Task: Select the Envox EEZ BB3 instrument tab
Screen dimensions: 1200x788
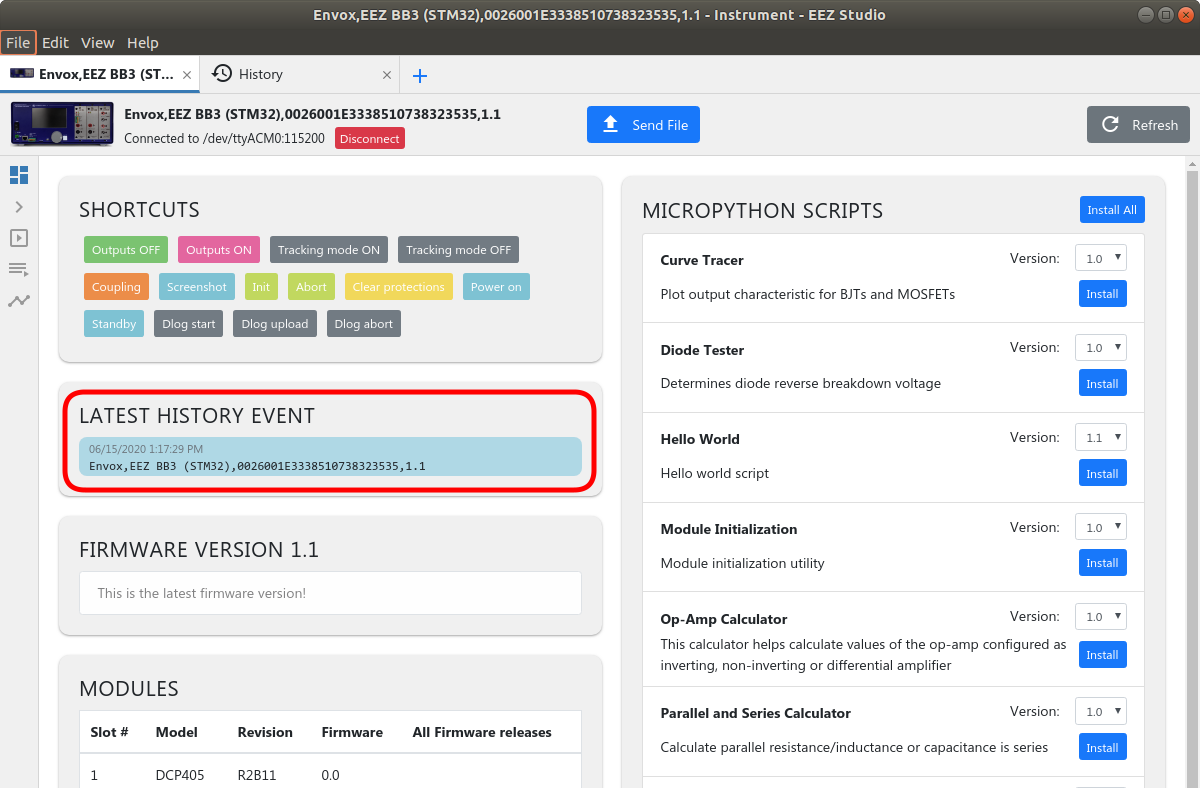Action: 100,75
